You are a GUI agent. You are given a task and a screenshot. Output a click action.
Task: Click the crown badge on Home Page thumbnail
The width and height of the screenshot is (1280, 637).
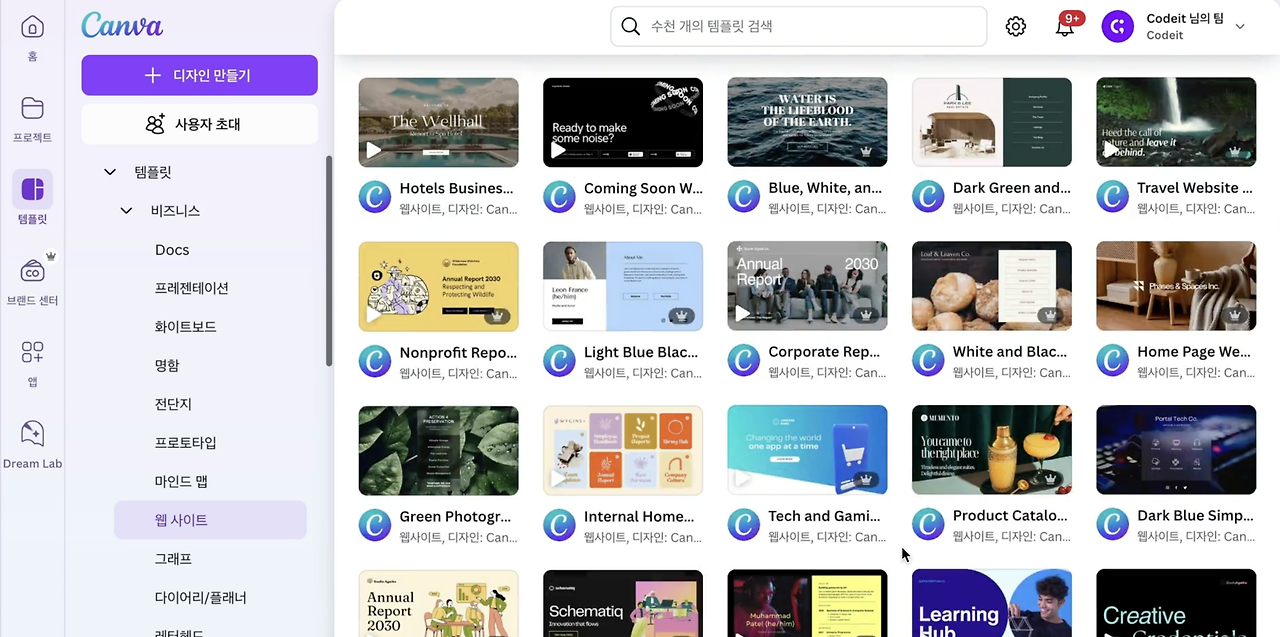[1235, 316]
